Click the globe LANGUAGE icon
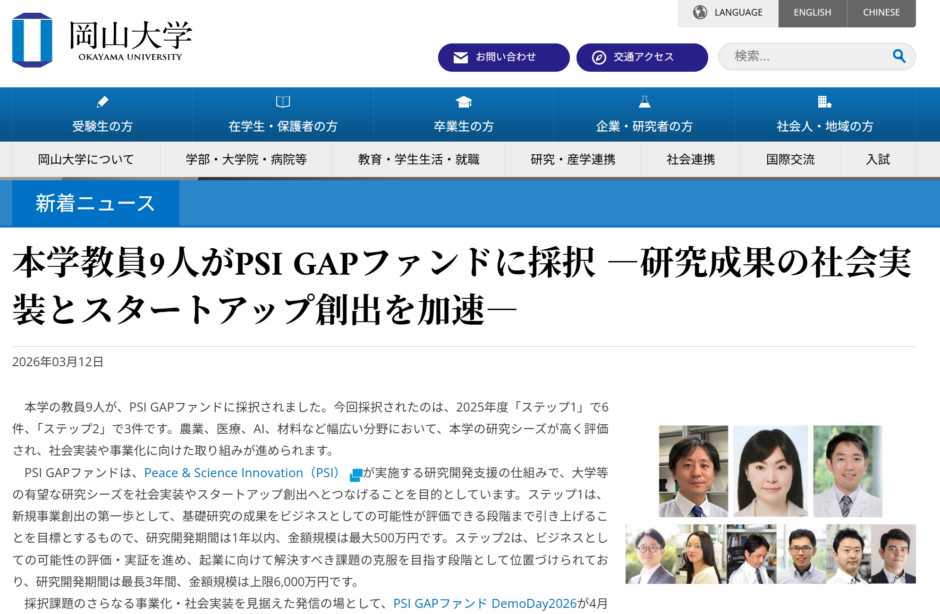This screenshot has height=614, width=940. click(x=700, y=13)
